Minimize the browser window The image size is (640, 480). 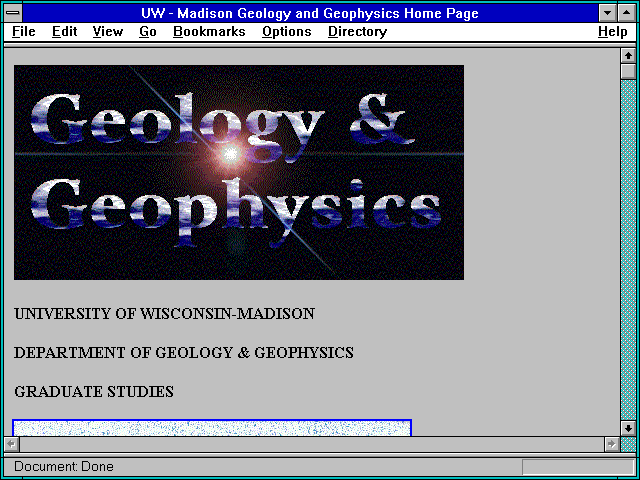pyautogui.click(x=607, y=13)
